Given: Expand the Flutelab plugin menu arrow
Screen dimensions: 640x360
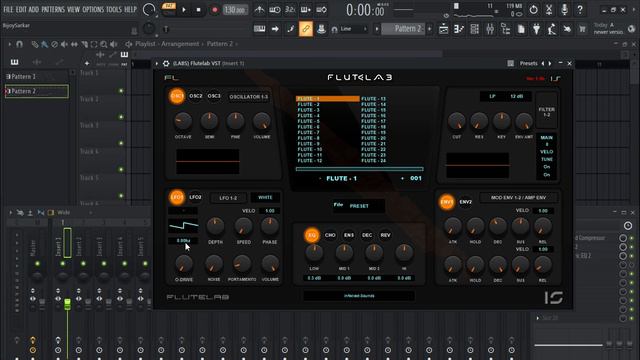Looking at the screenshot, I should [157, 63].
